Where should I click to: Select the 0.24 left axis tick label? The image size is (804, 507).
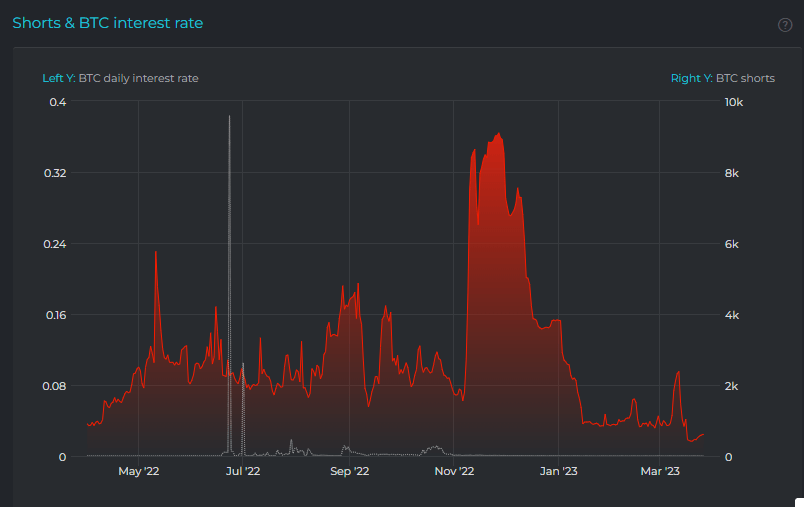tap(54, 244)
